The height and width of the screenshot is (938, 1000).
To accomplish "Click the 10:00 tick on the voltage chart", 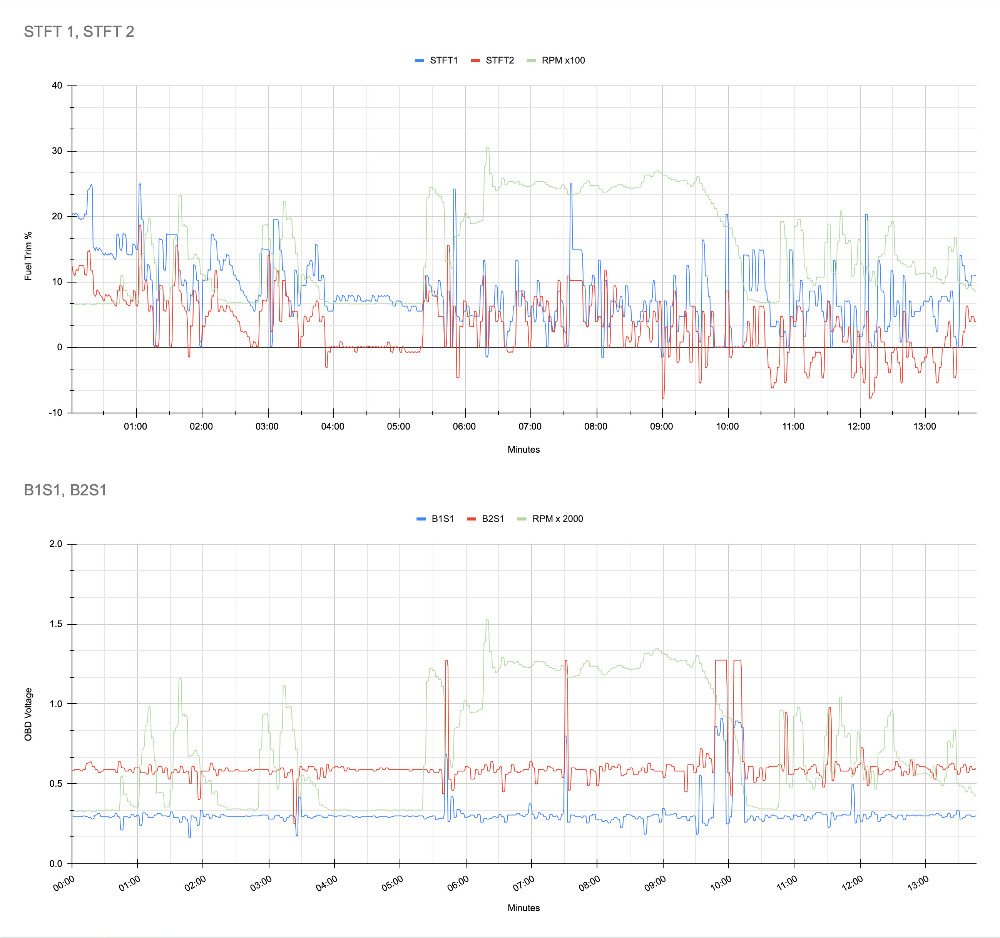I will click(x=721, y=884).
